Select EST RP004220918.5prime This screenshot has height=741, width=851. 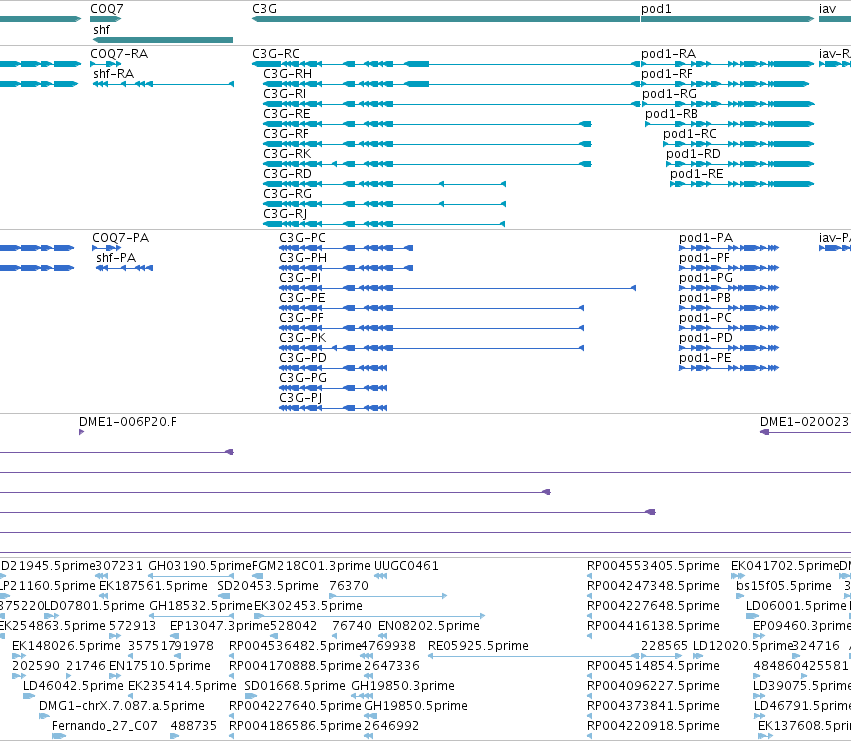coord(653,726)
